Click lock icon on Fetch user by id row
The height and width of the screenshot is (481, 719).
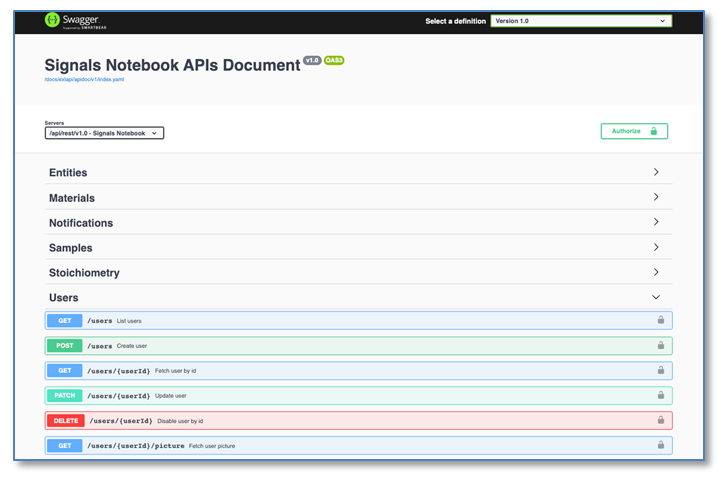coord(660,370)
